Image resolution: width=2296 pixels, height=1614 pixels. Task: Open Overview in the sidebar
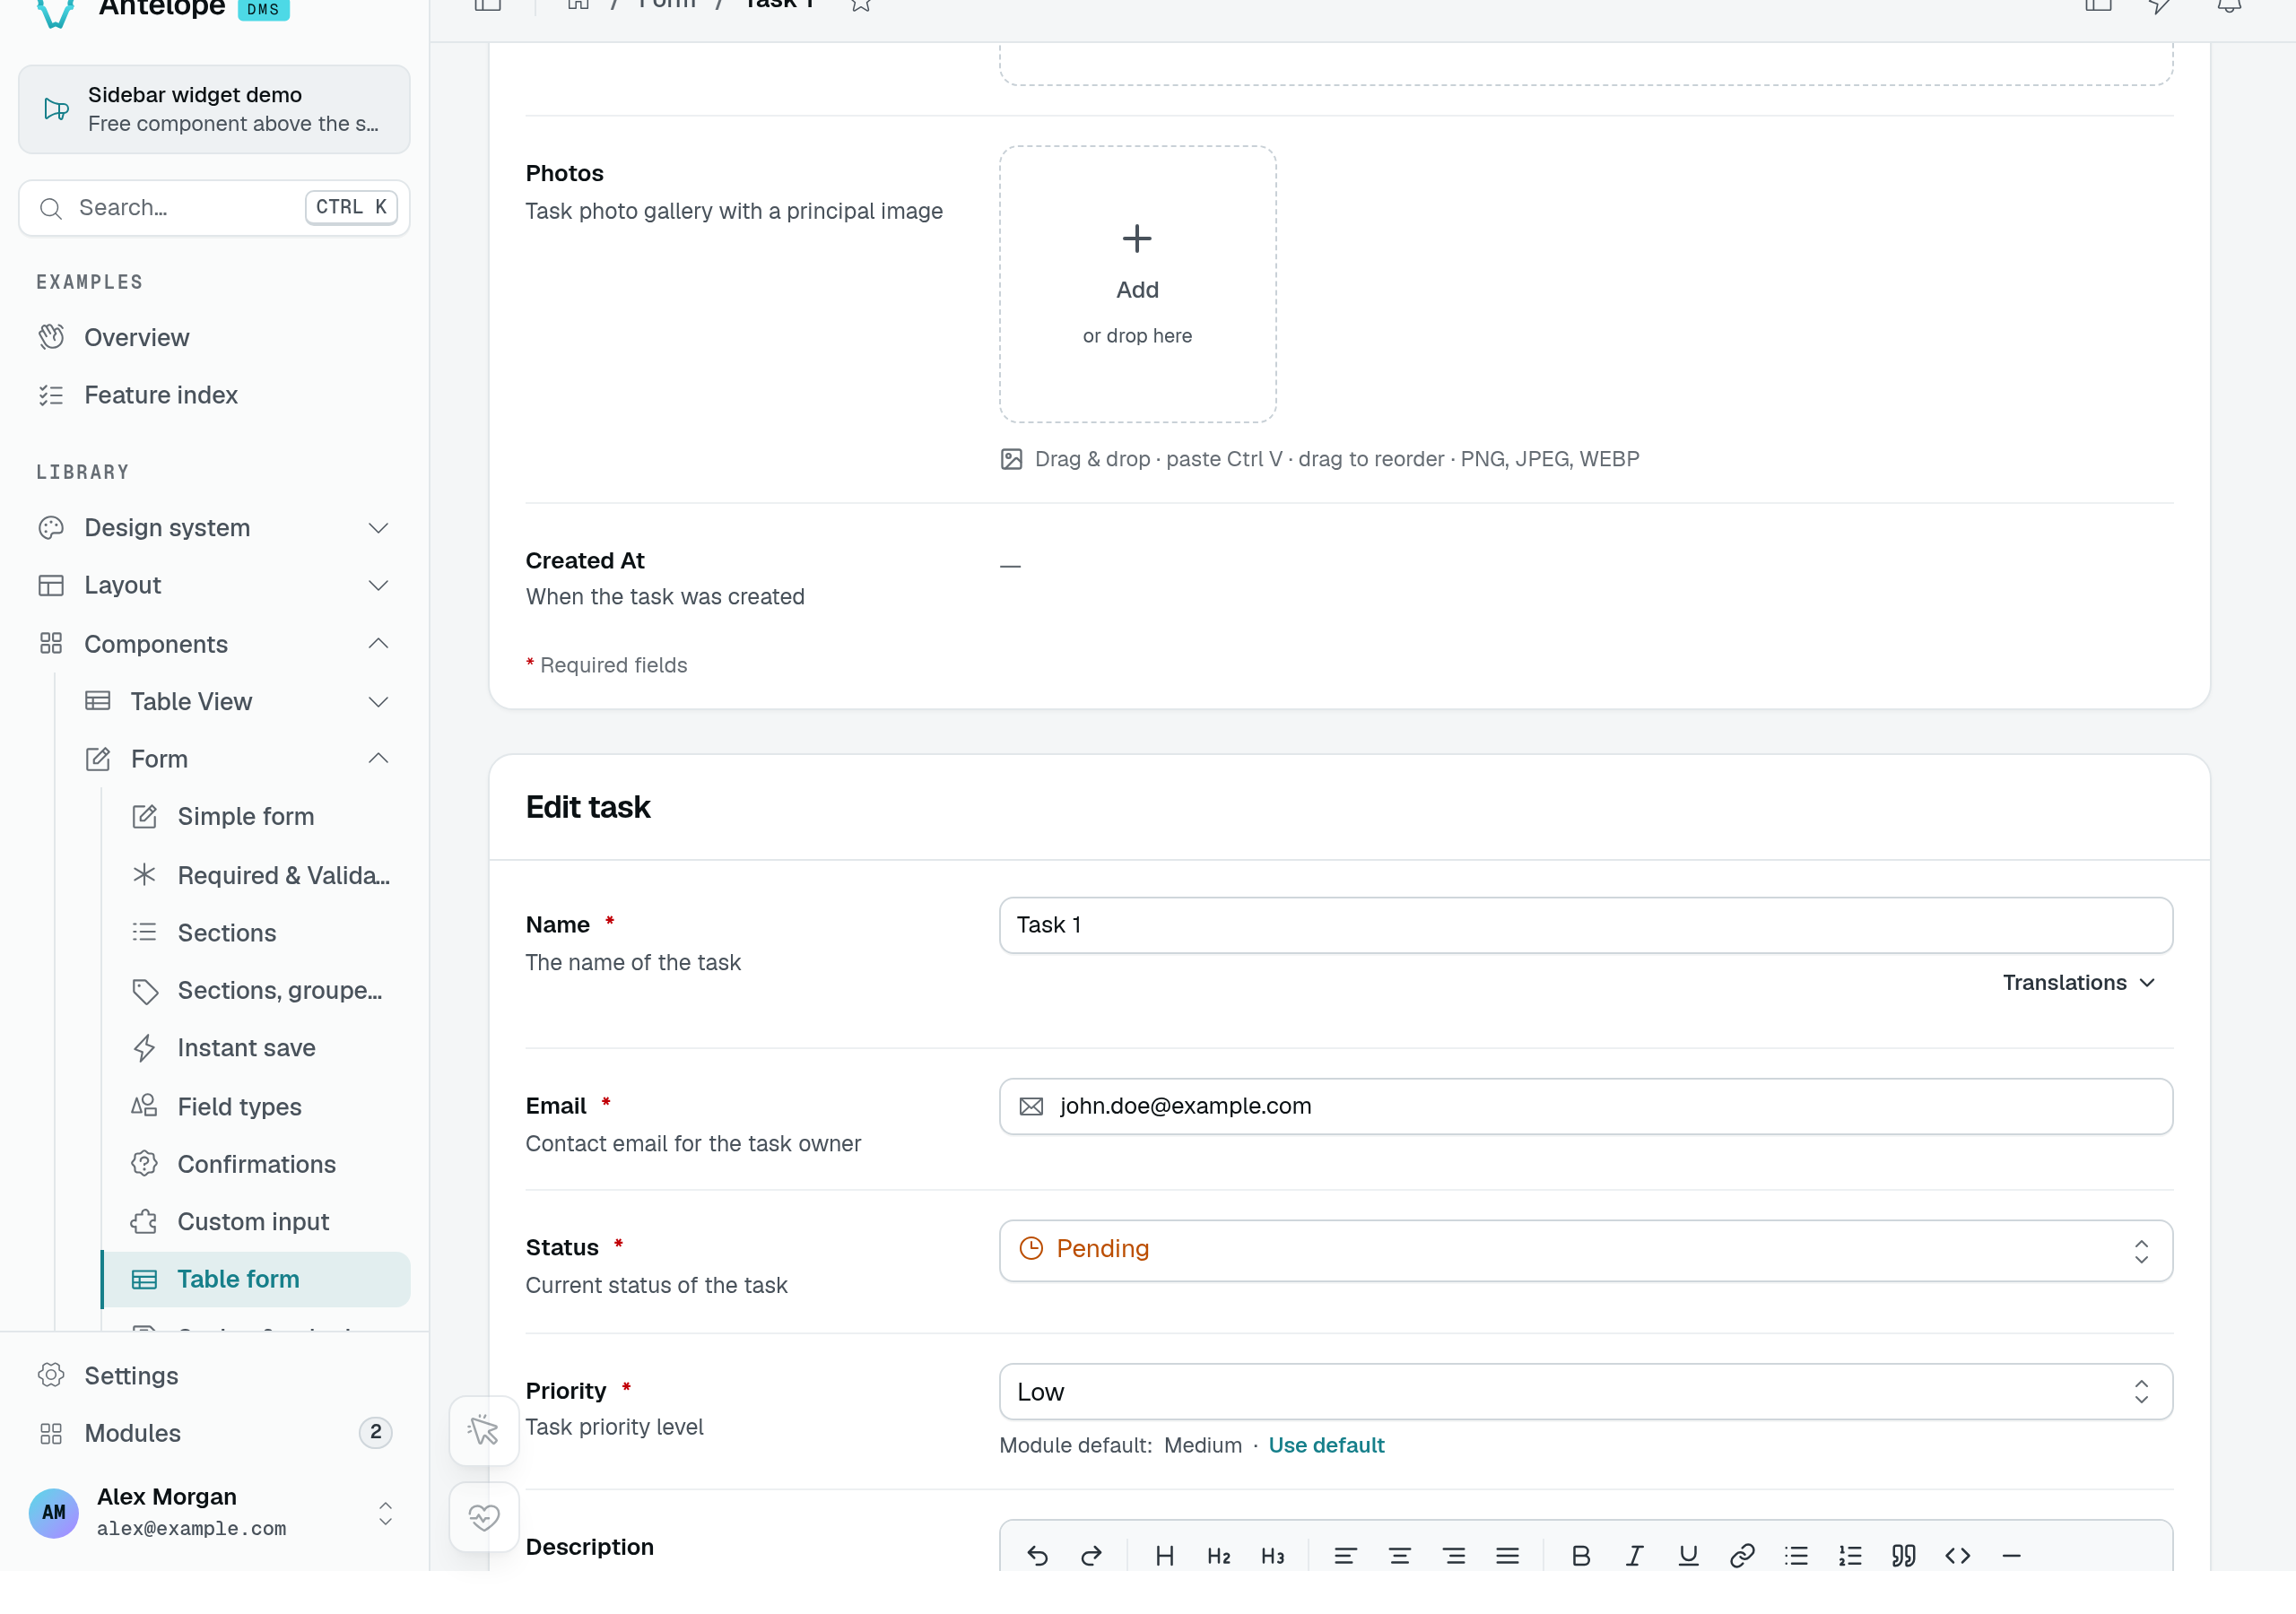coord(214,338)
